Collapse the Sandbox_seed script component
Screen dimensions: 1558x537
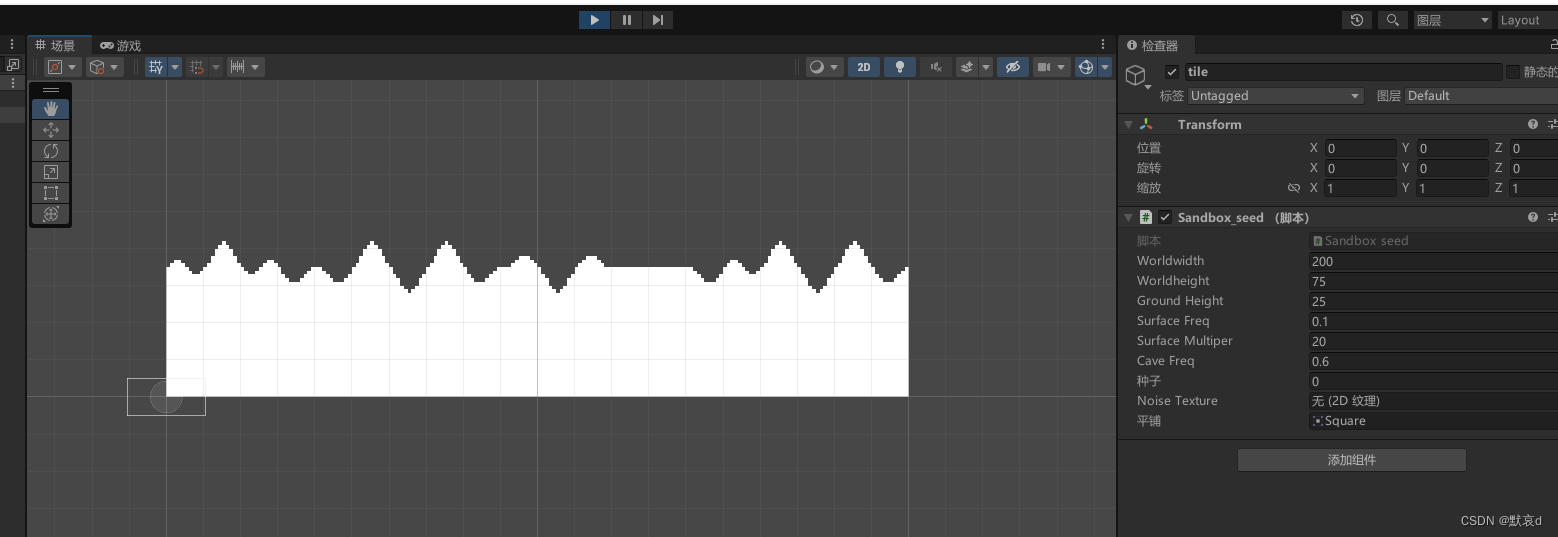point(1129,217)
